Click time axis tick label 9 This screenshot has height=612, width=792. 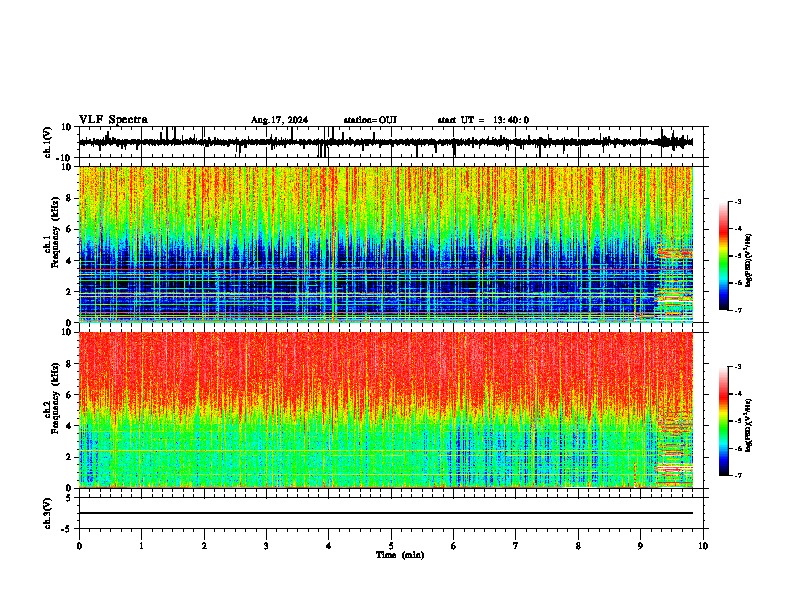click(x=640, y=546)
